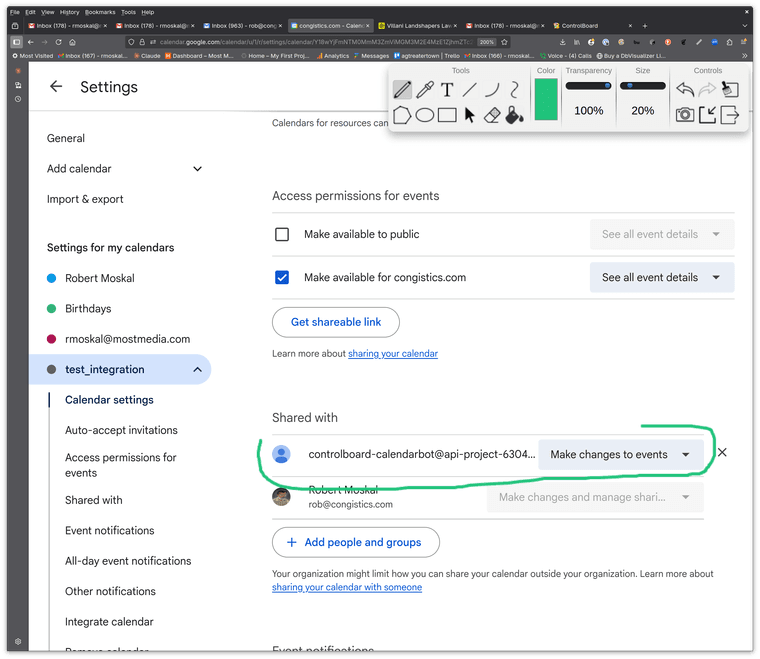The height and width of the screenshot is (659, 760).
Task: Open the See all event details dropdown for congistics.com
Action: tap(661, 277)
